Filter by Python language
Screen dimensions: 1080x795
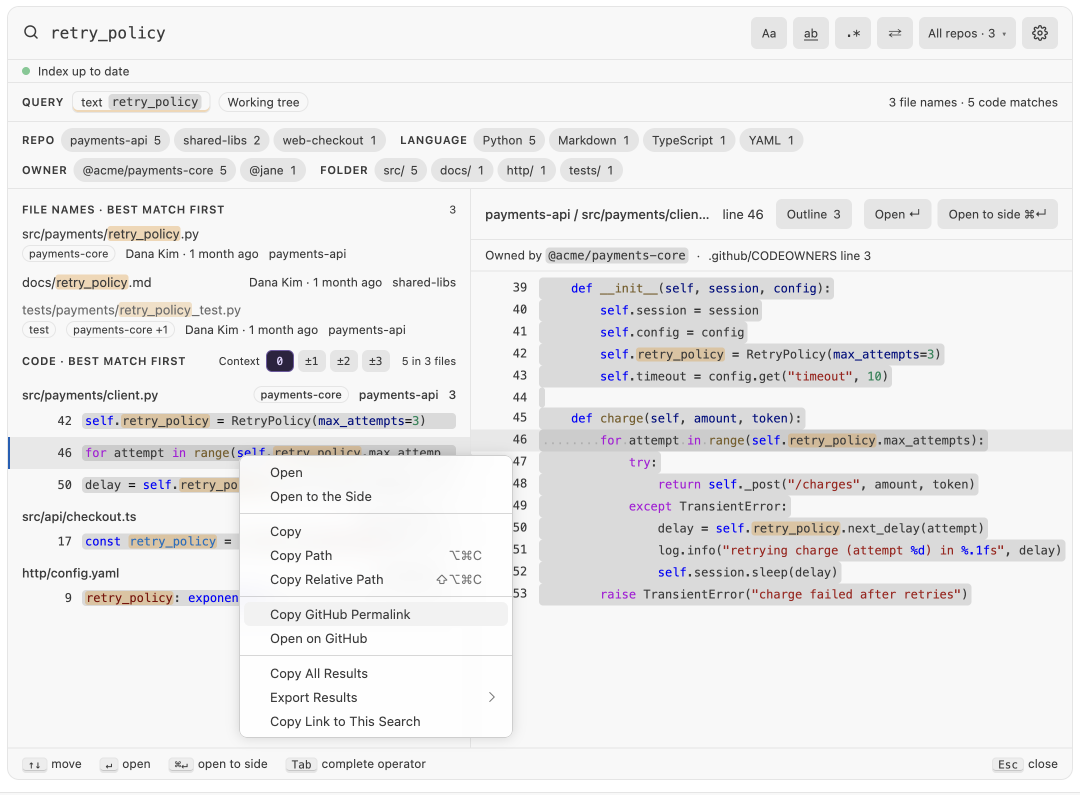point(509,140)
